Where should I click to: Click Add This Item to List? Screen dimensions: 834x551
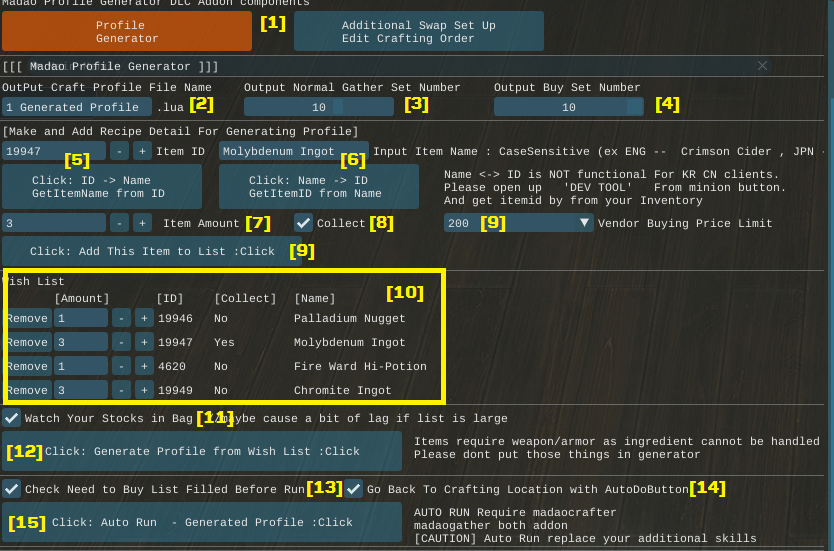152,251
